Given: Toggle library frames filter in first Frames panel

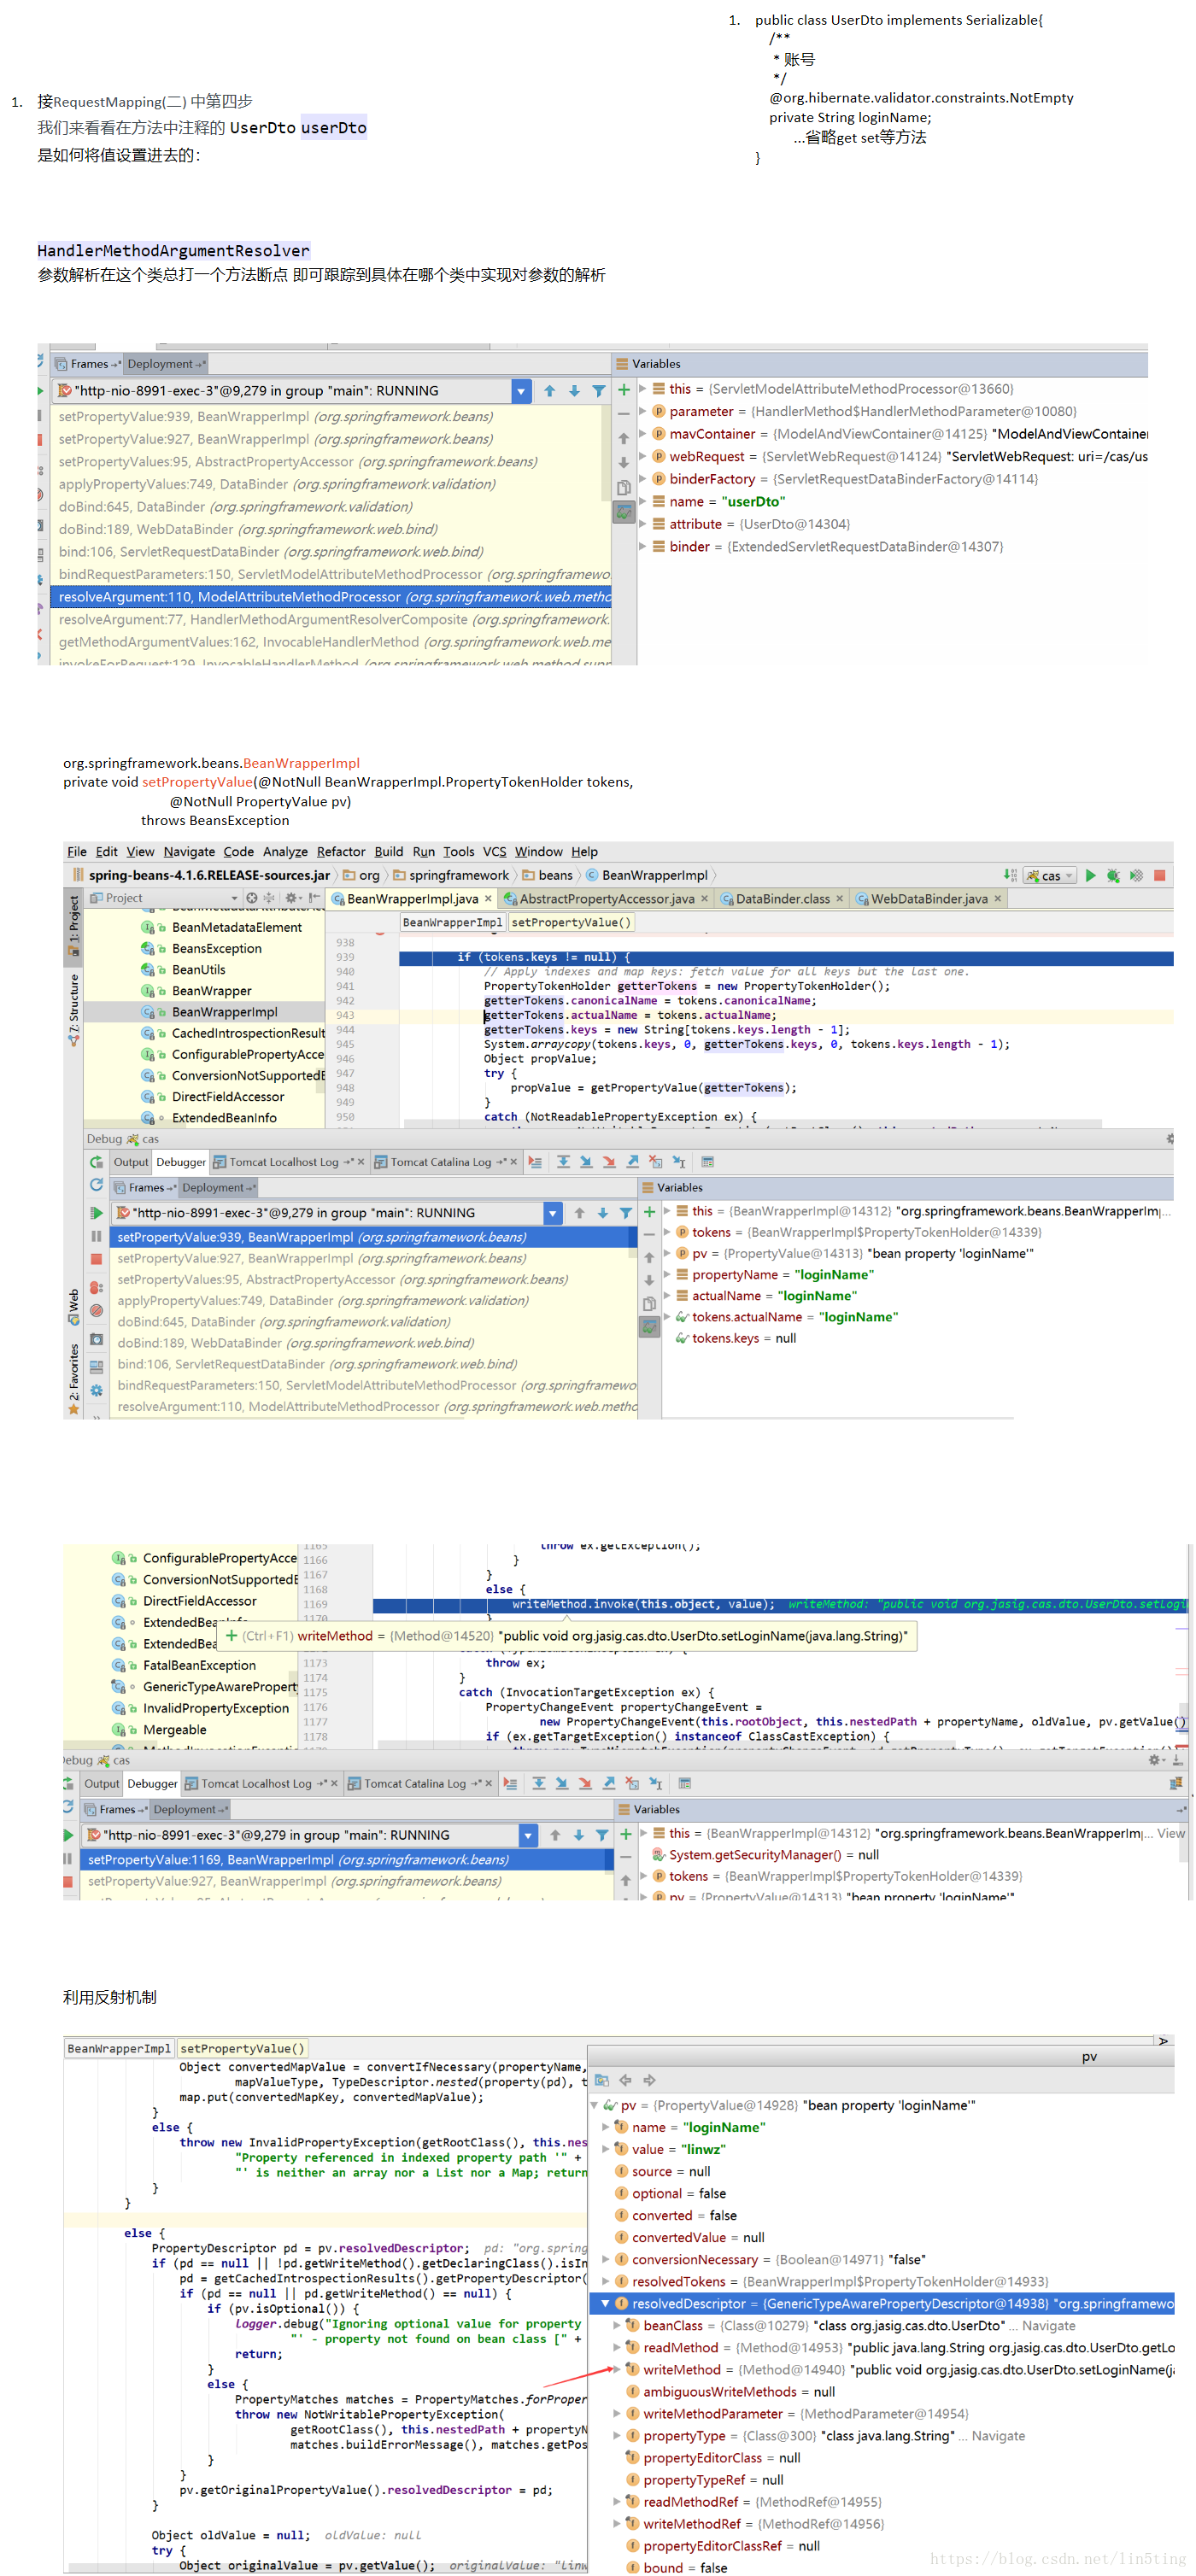Looking at the screenshot, I should coord(599,391).
